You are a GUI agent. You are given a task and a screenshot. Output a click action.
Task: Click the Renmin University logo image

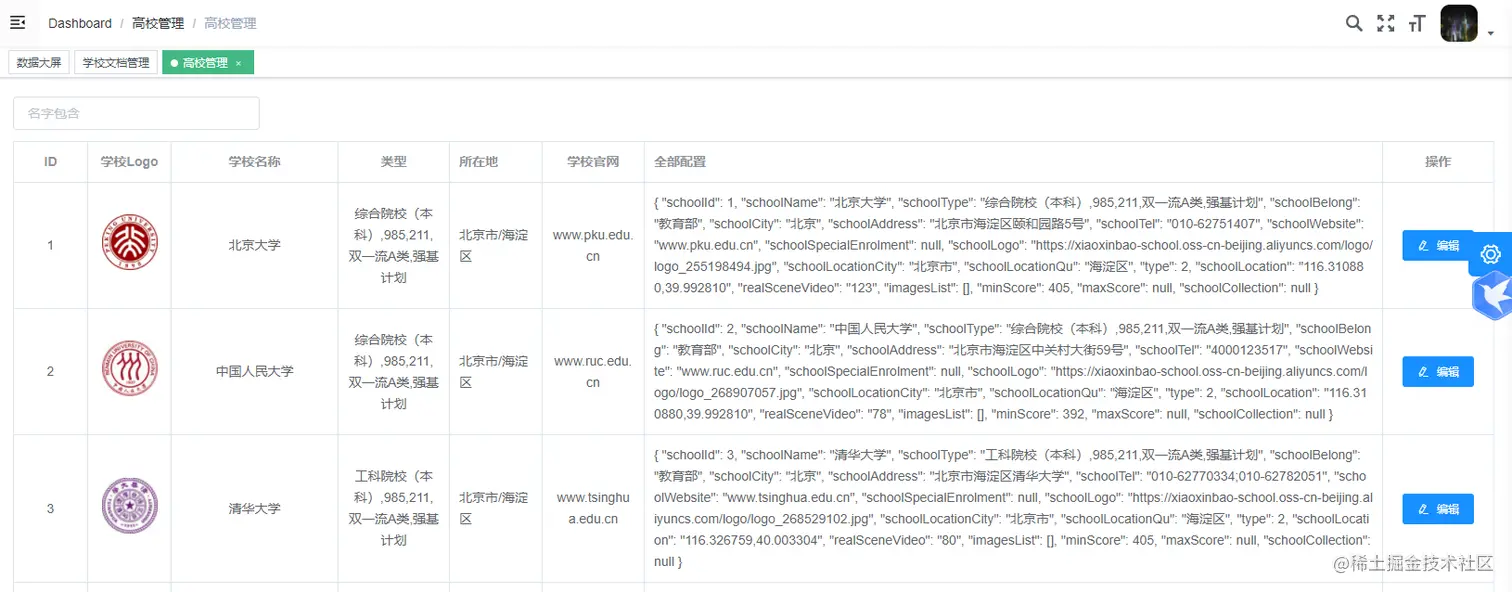point(129,371)
